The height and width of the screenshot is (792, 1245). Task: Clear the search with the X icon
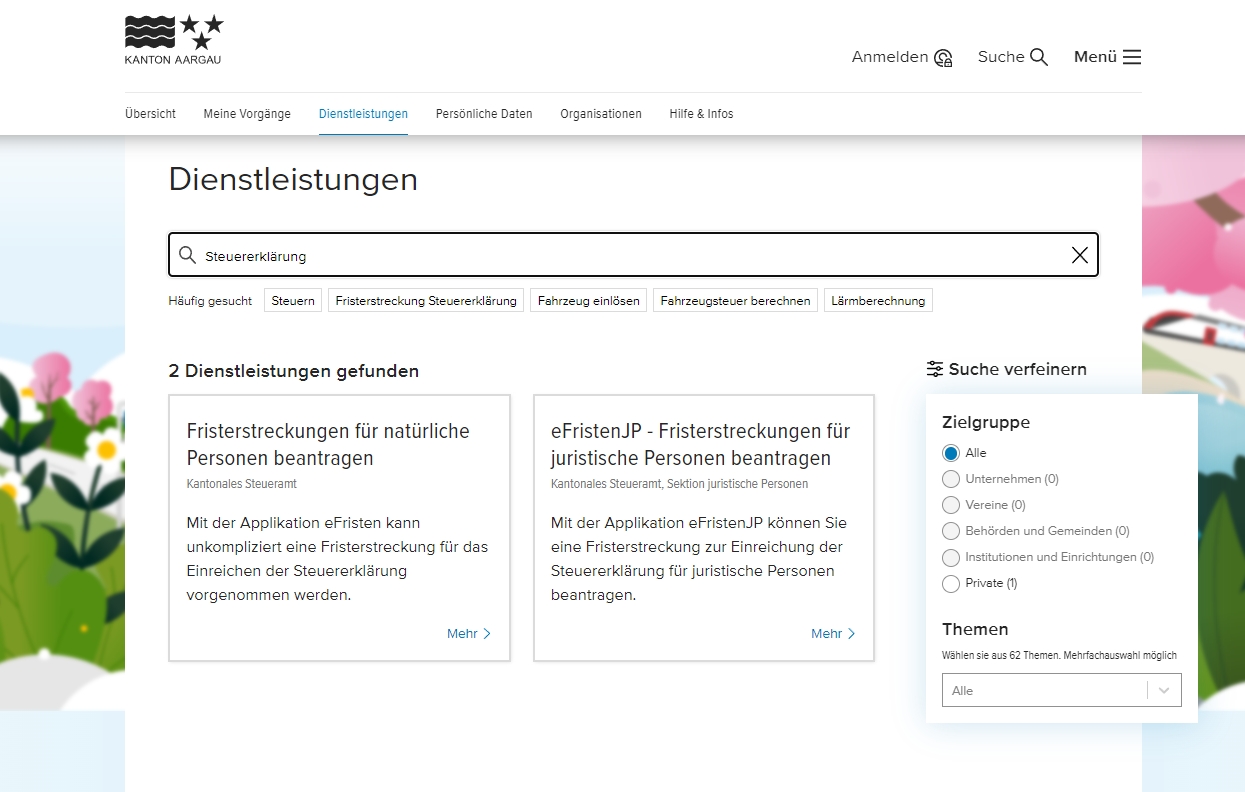pos(1080,255)
